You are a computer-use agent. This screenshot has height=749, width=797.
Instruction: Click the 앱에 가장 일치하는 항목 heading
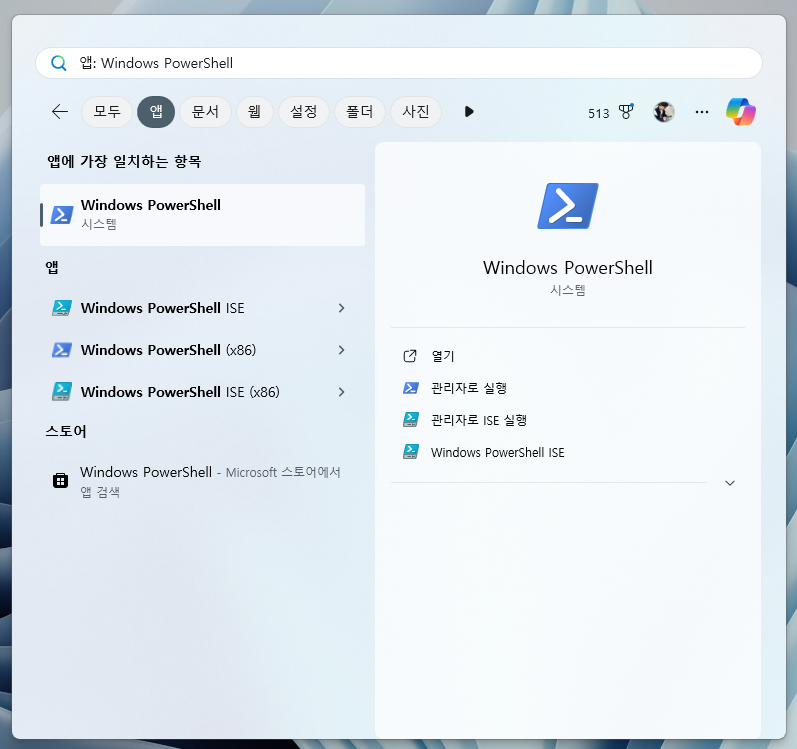tap(124, 162)
